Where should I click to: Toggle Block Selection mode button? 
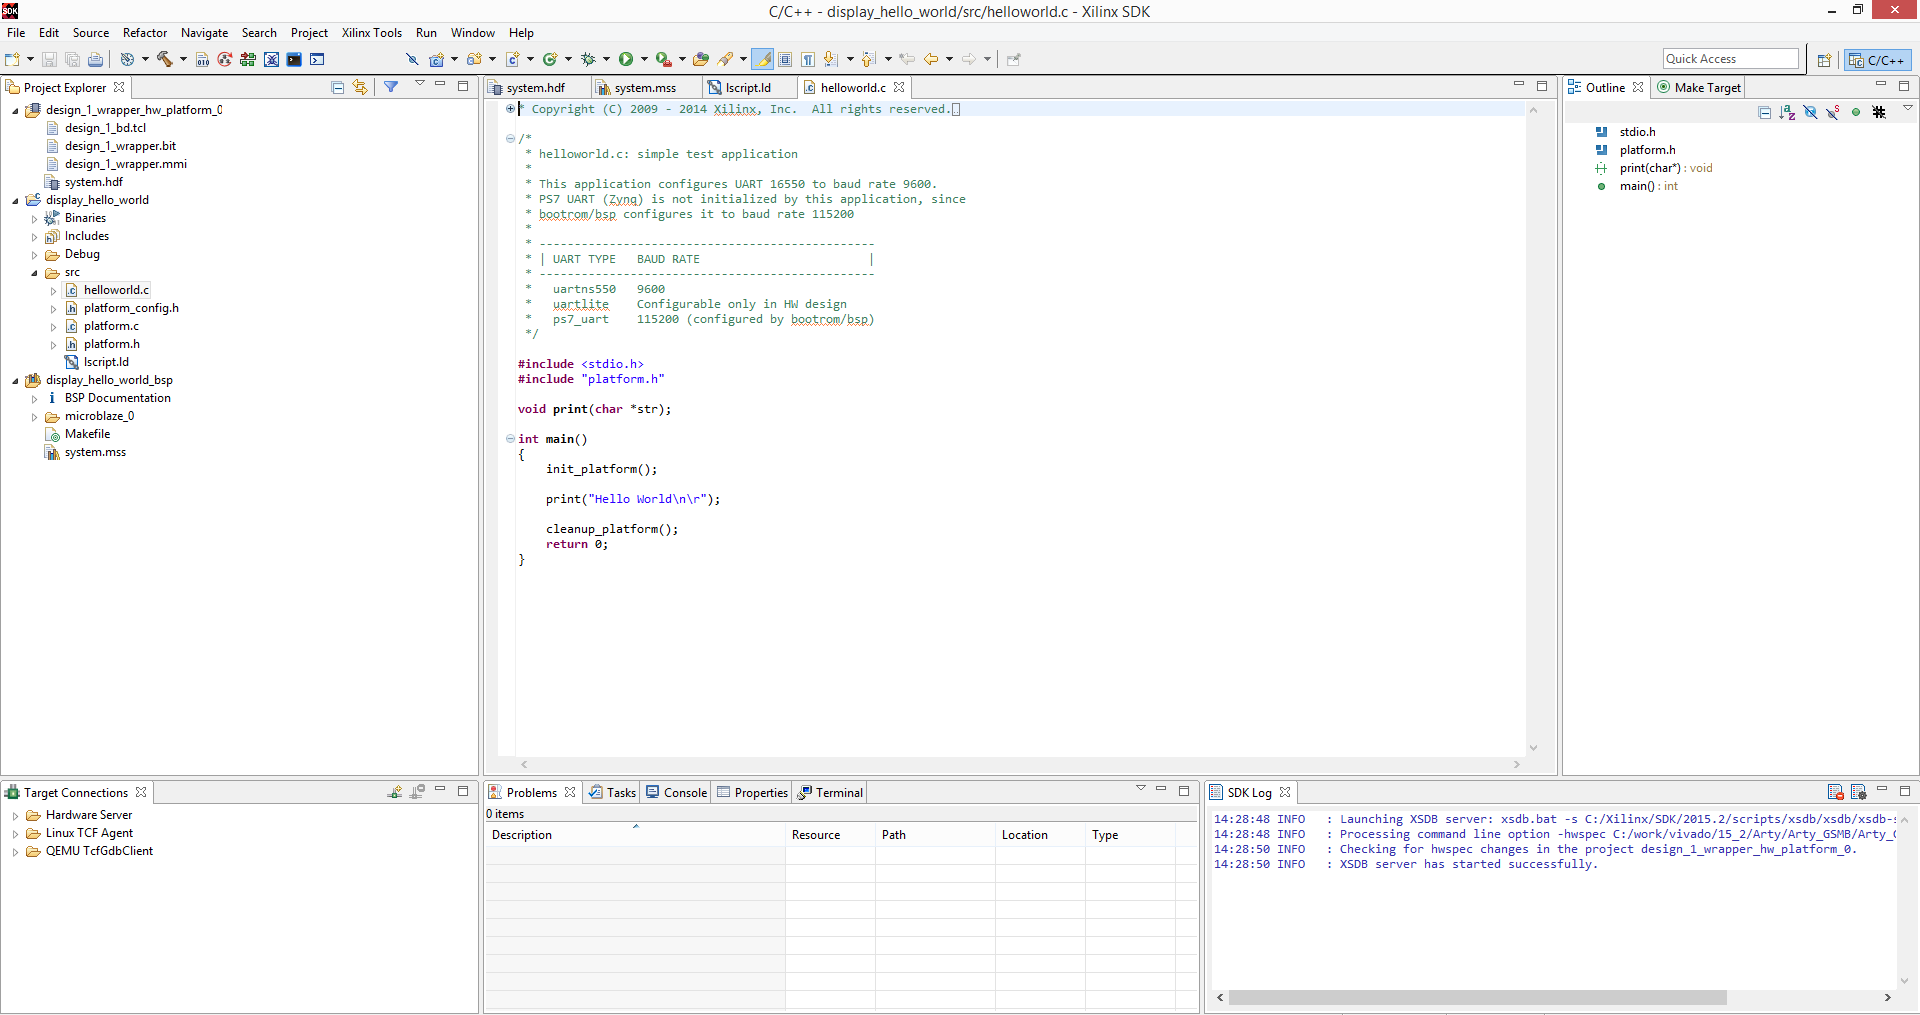pyautogui.click(x=785, y=59)
